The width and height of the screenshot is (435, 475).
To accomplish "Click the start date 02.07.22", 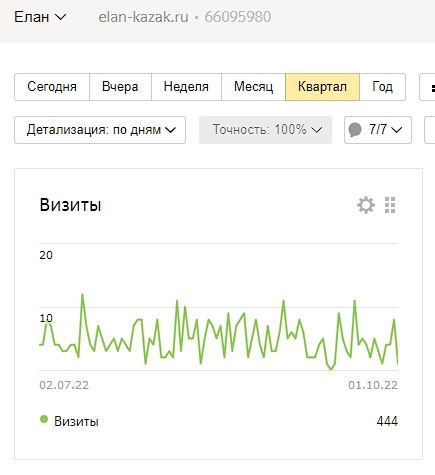I will click(64, 385).
